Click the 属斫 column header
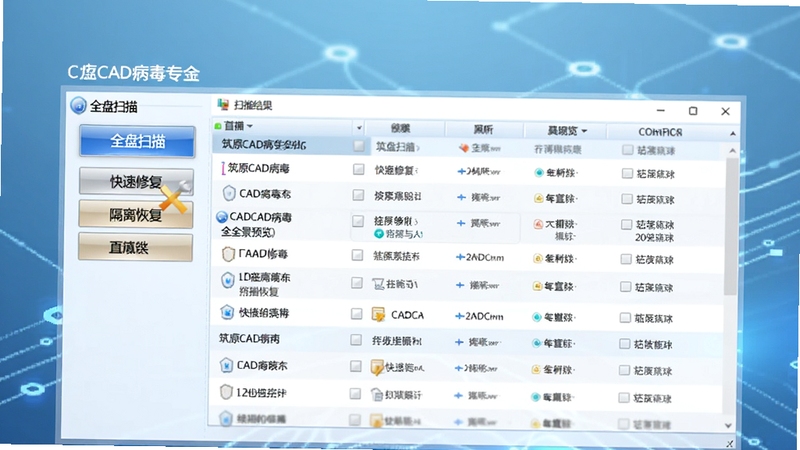Image resolution: width=800 pixels, height=450 pixels. point(483,130)
